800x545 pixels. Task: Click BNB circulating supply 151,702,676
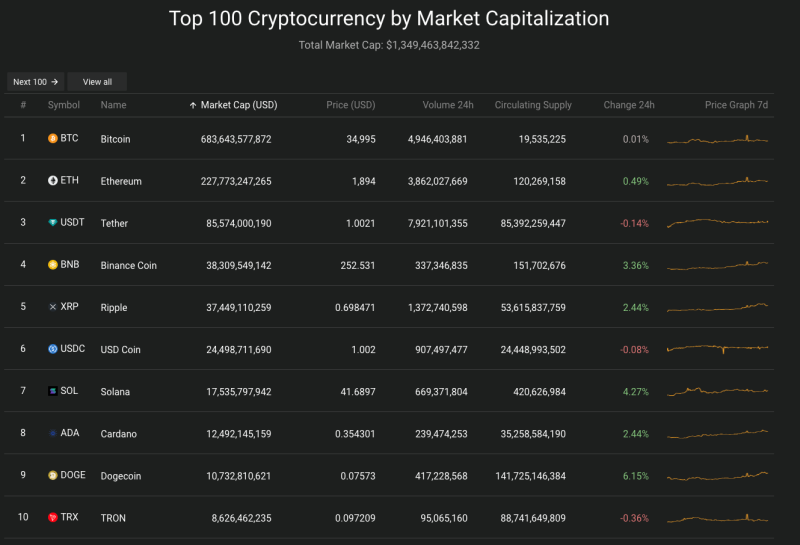point(539,265)
